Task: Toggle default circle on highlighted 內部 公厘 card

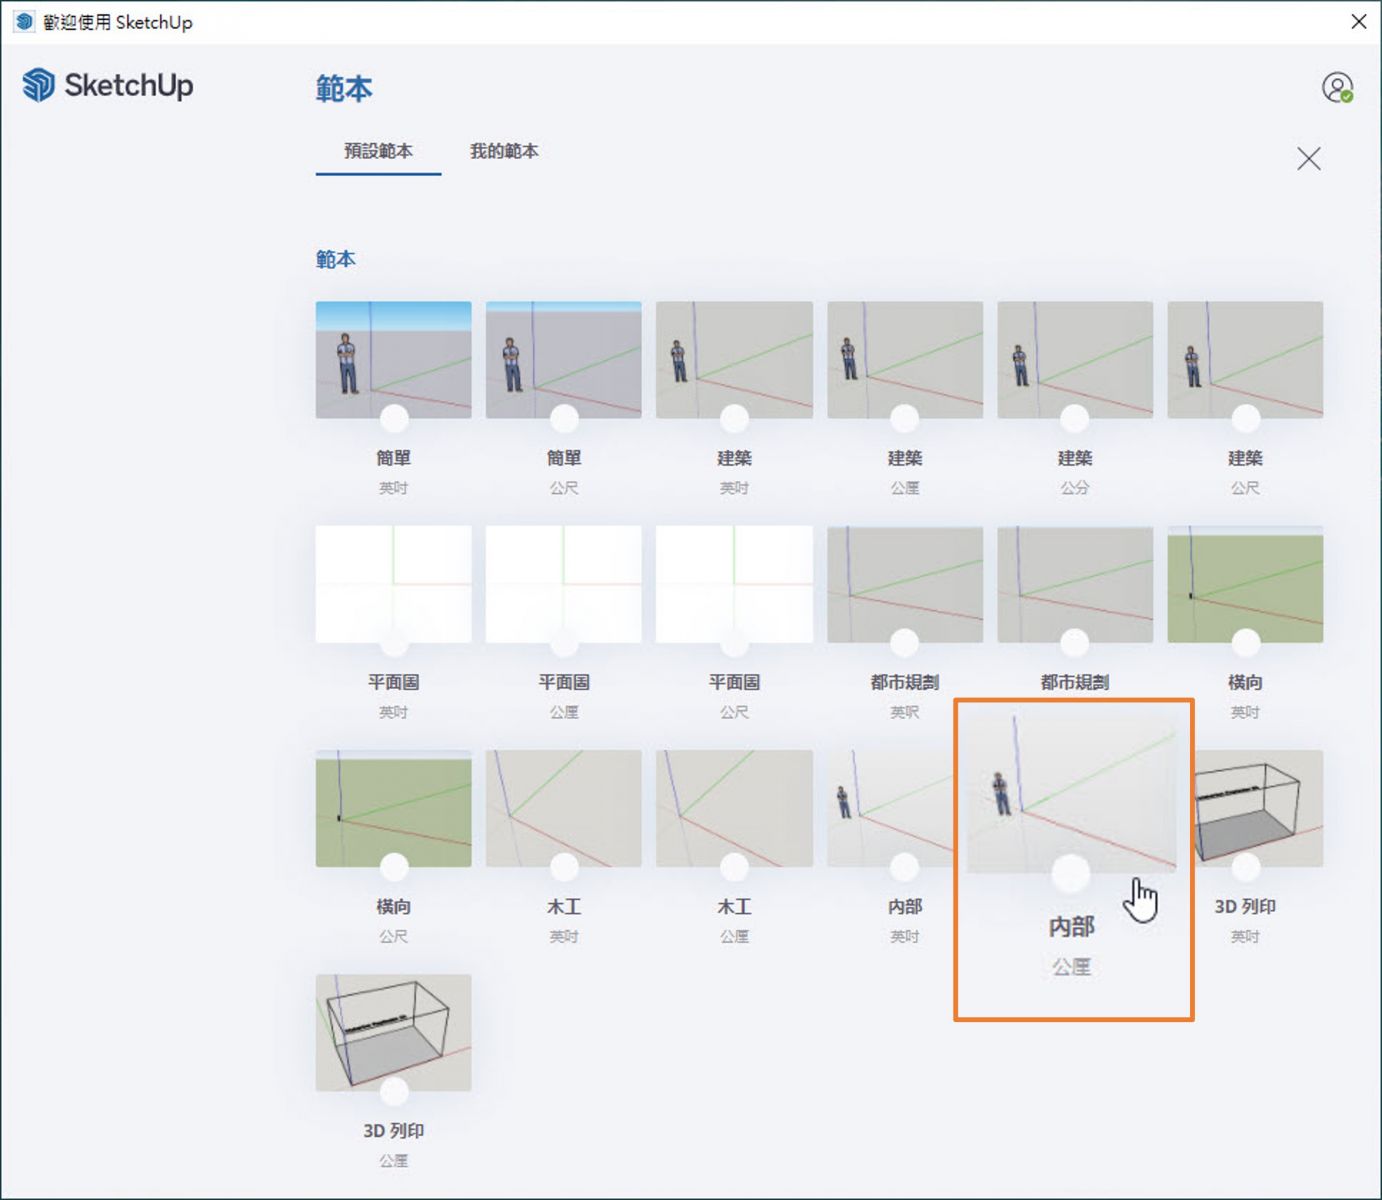Action: click(1071, 873)
